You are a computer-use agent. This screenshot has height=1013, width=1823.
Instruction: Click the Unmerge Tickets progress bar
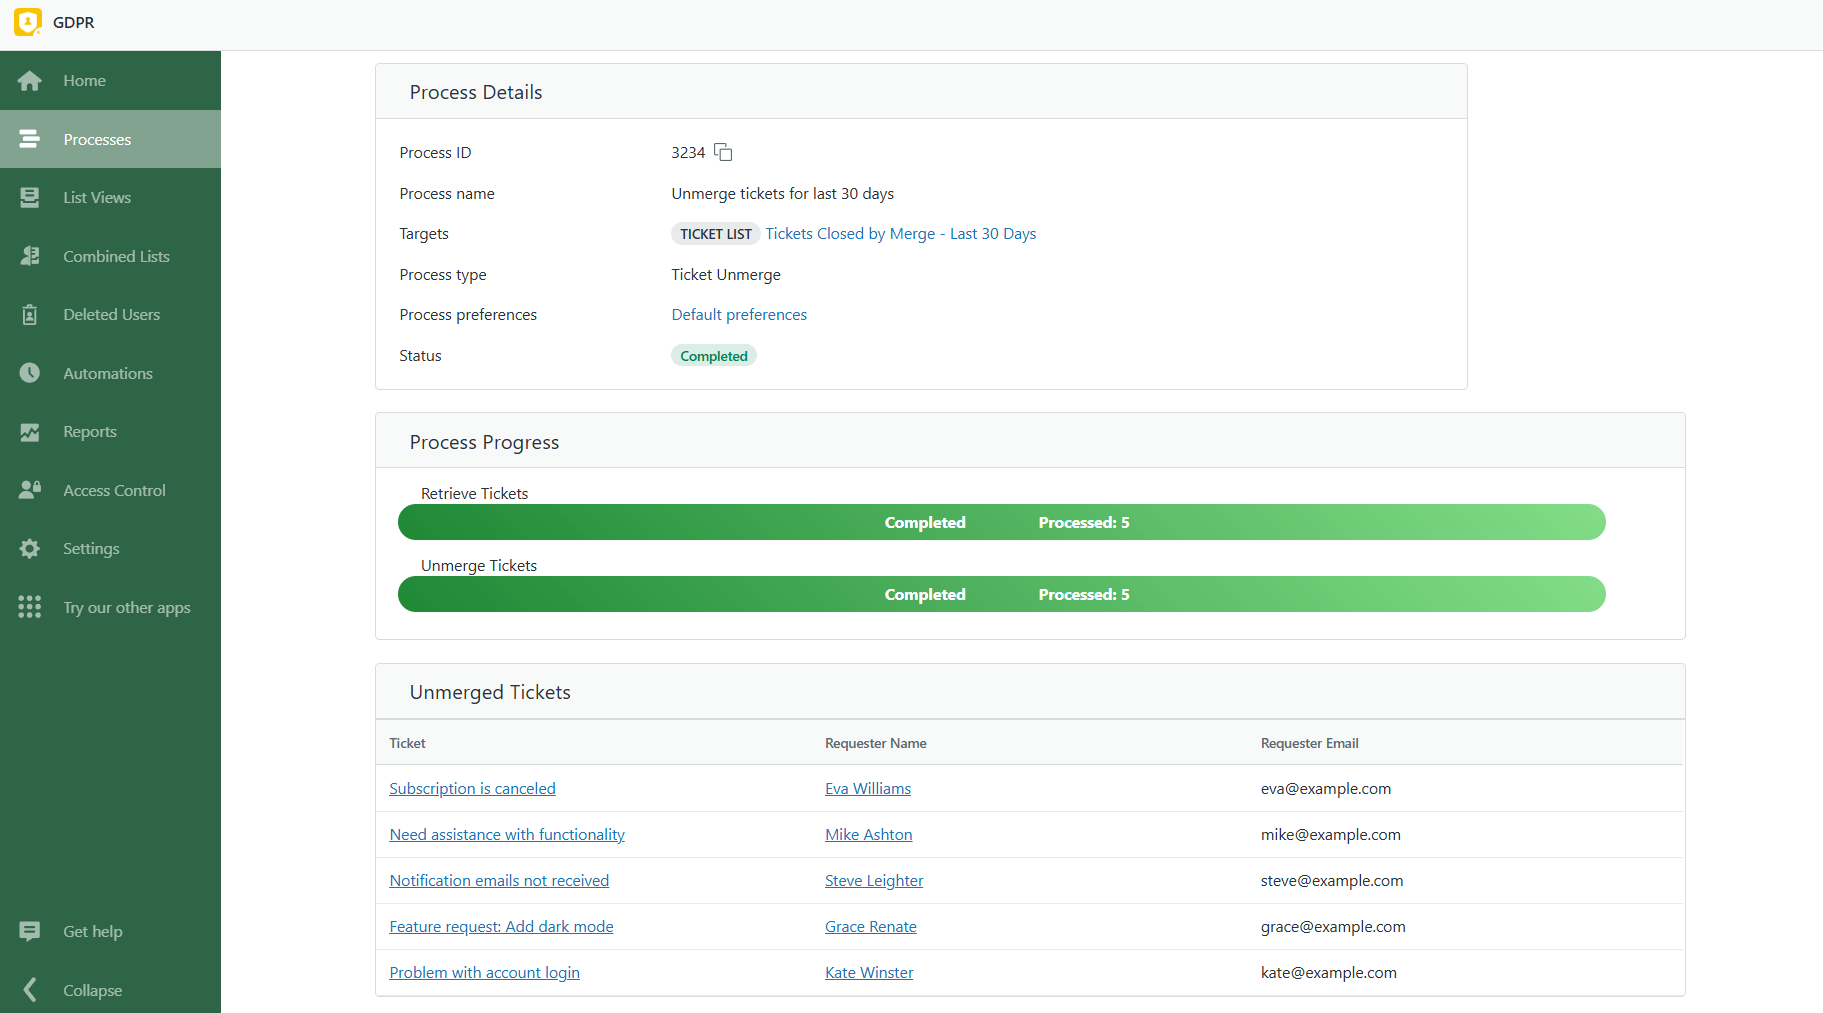click(x=1001, y=594)
